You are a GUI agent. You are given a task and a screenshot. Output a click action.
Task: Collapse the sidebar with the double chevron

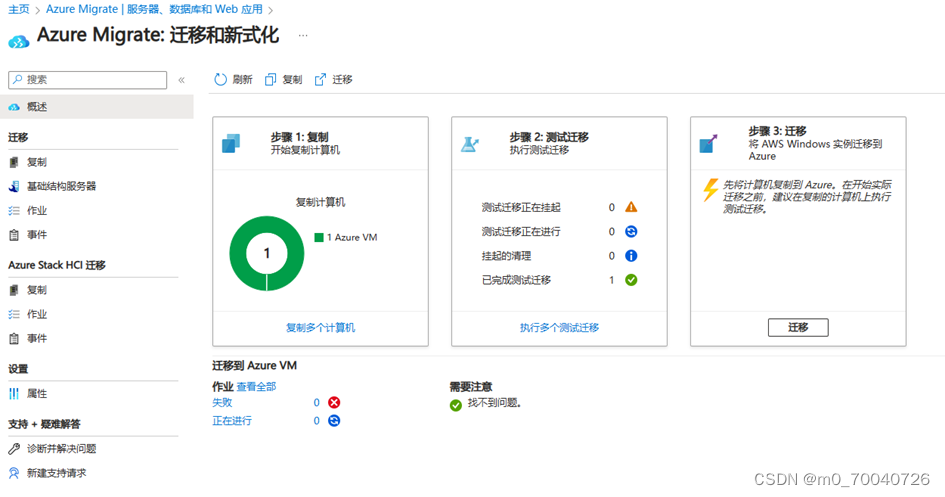[x=181, y=80]
